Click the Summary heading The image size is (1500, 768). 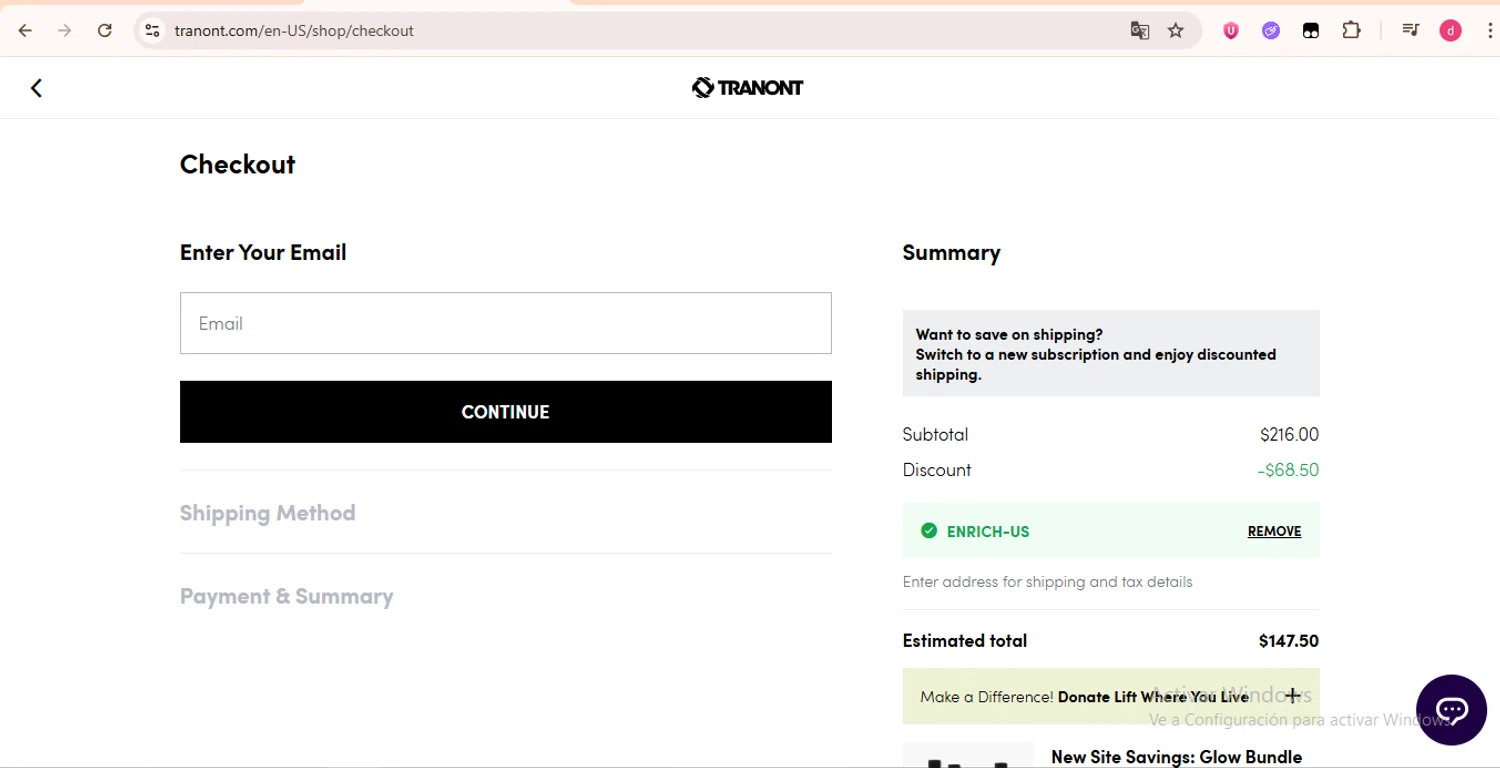tap(951, 252)
